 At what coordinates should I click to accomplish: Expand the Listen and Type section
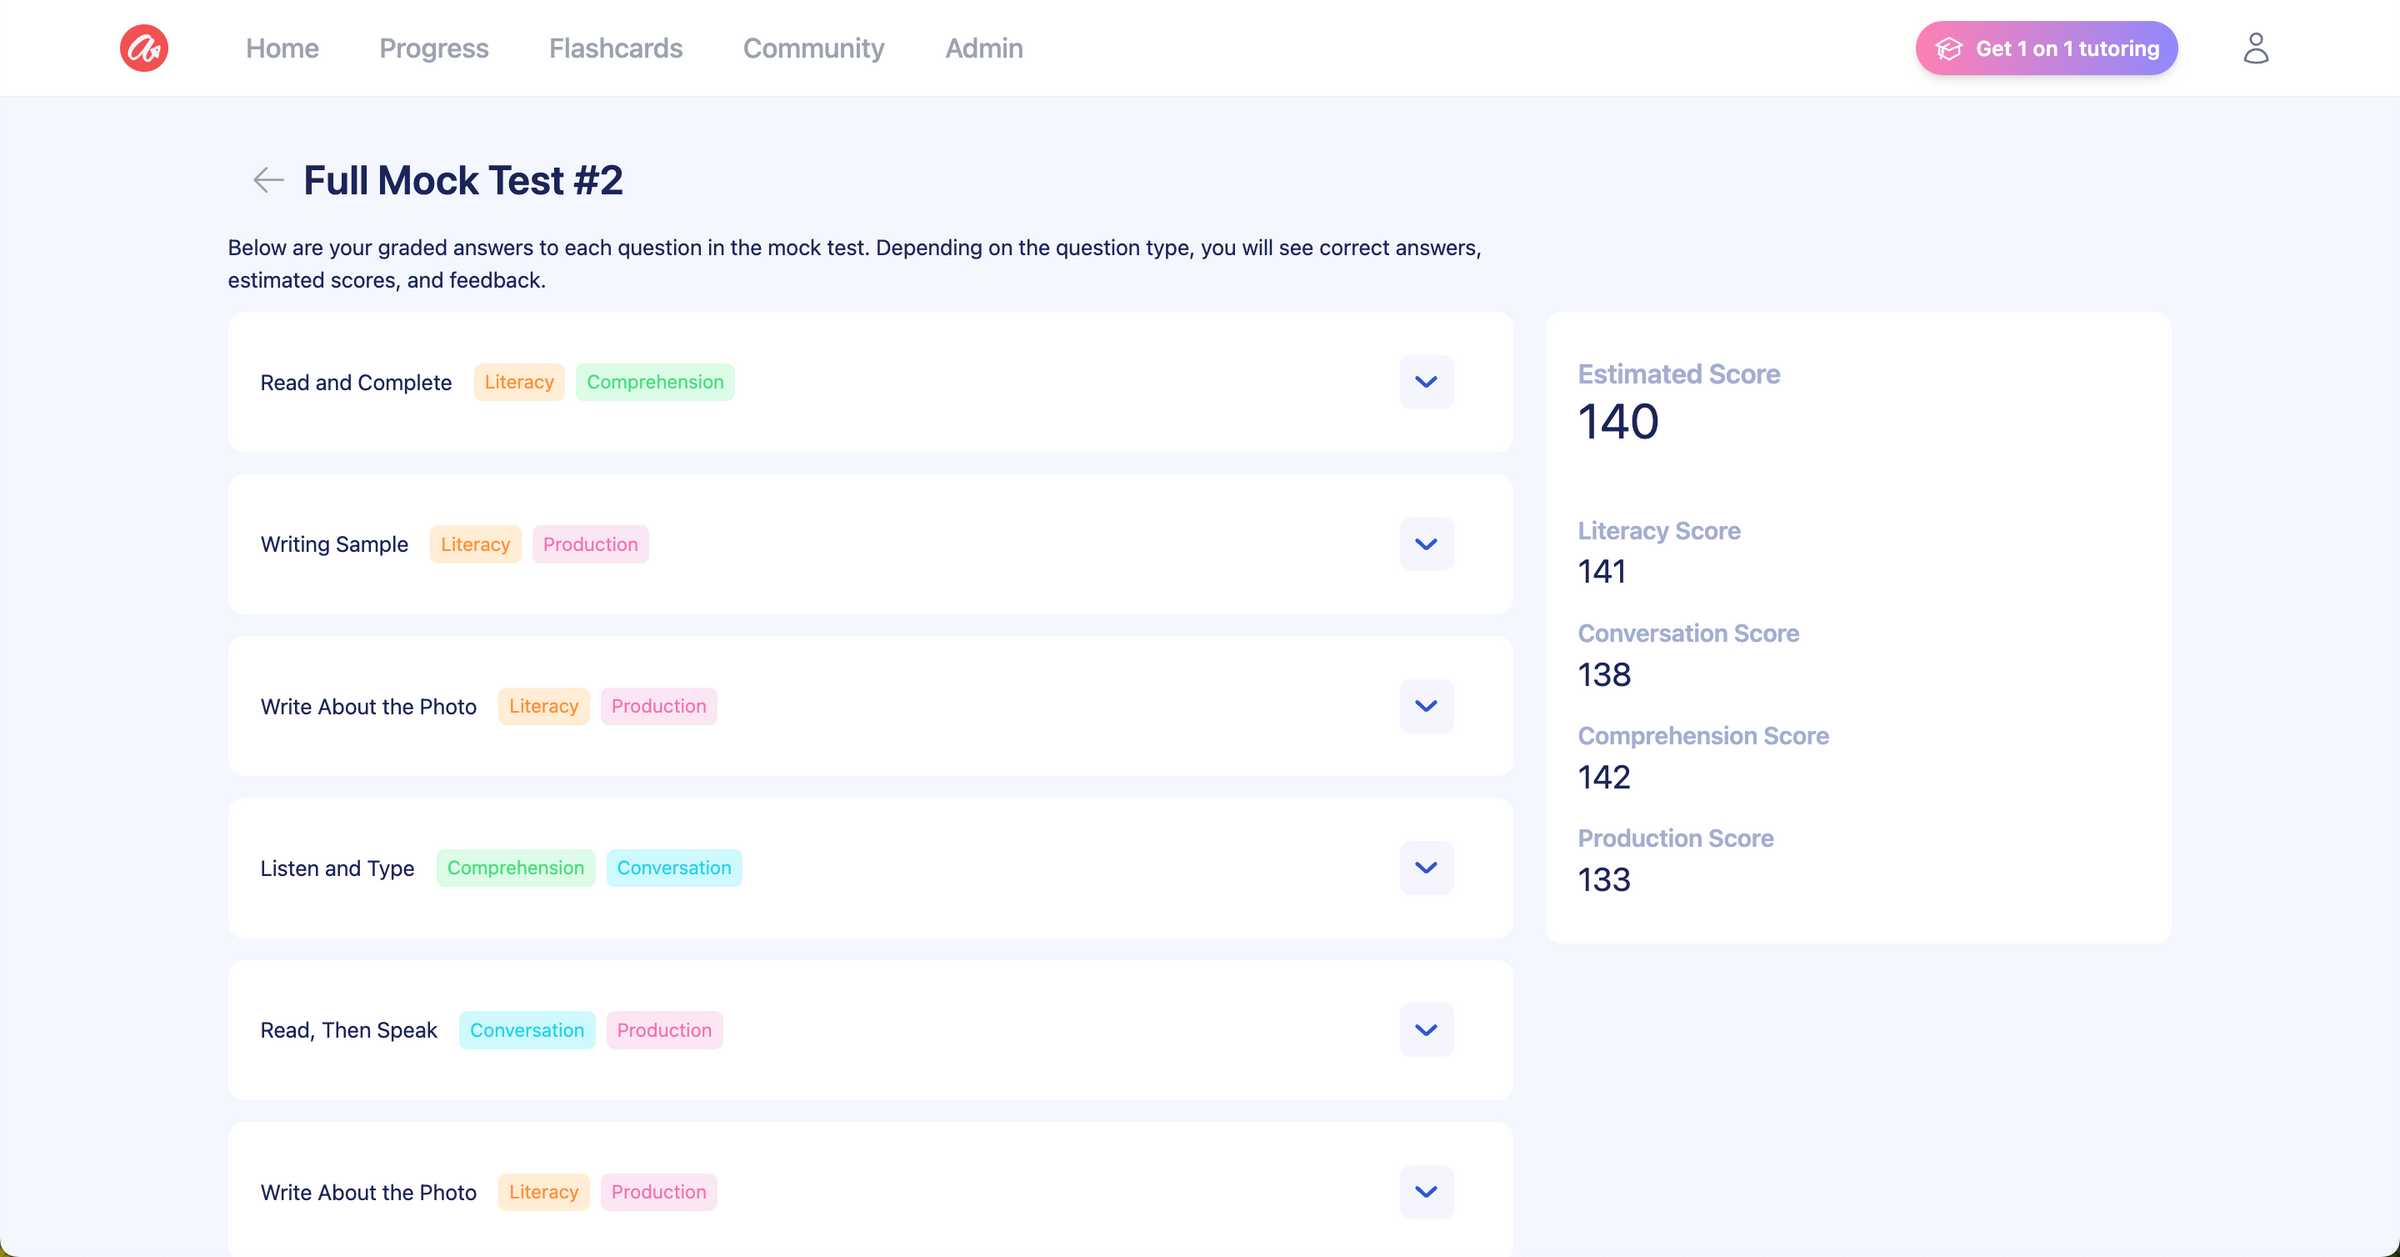1426,868
